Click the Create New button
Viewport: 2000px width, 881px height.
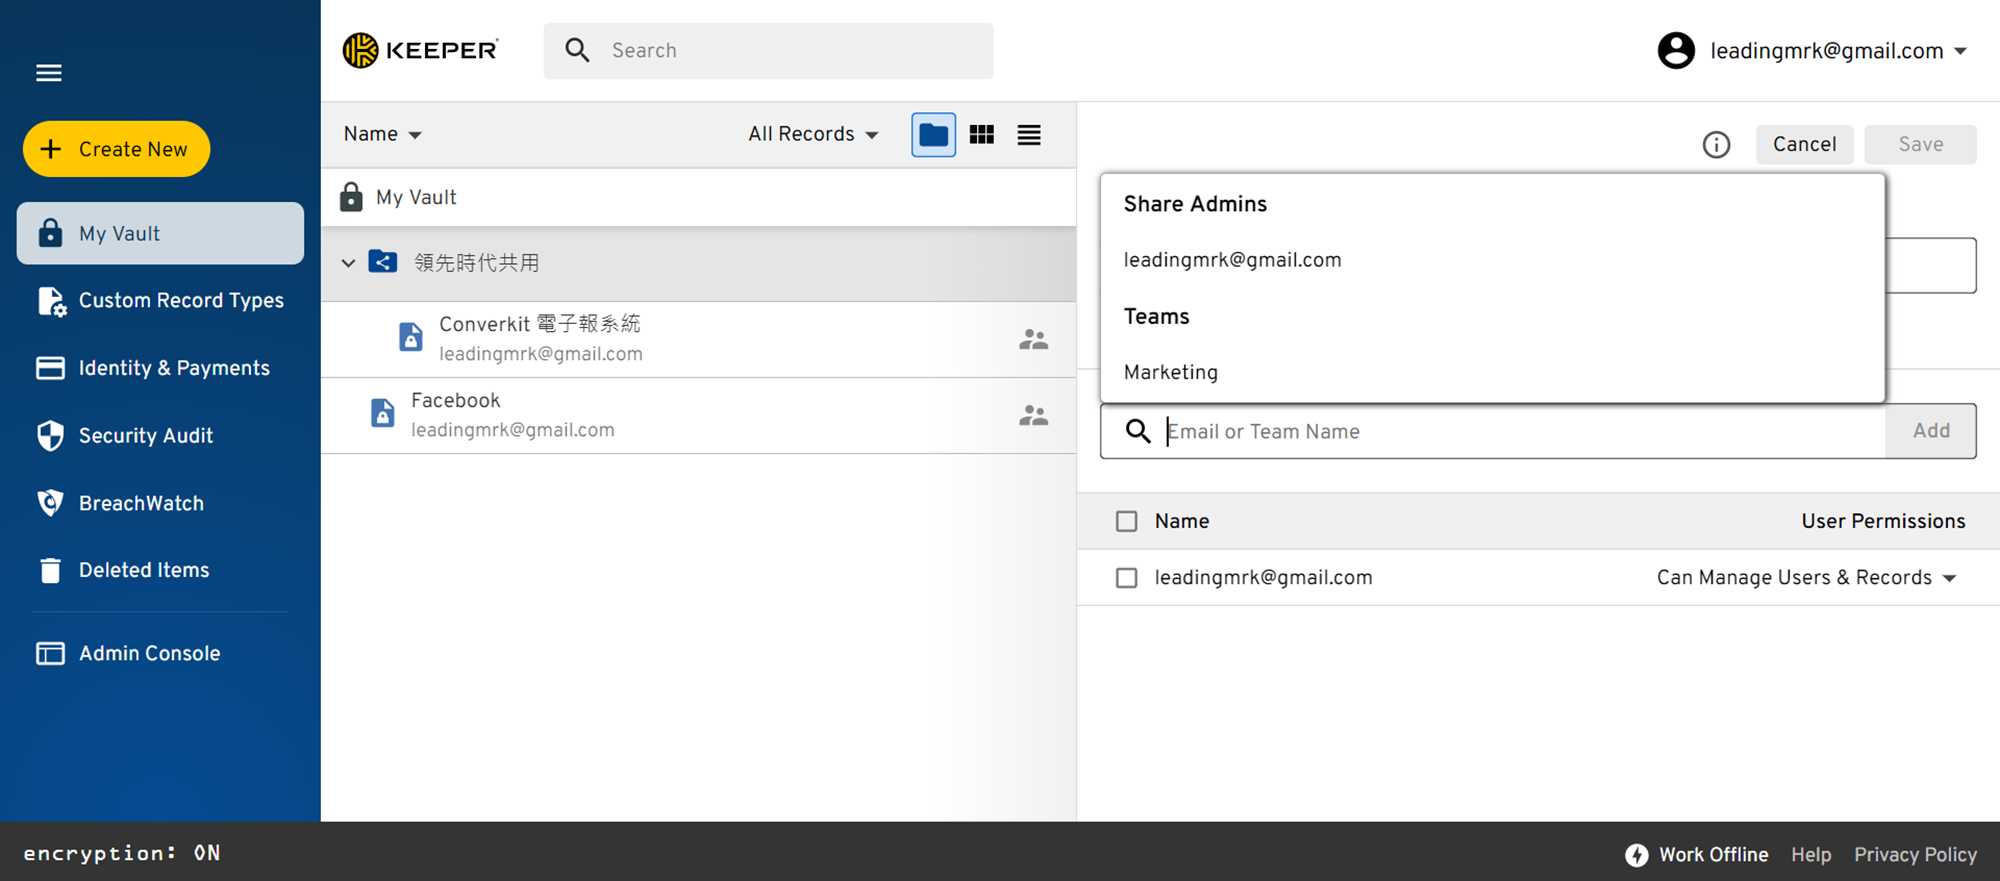tap(116, 149)
